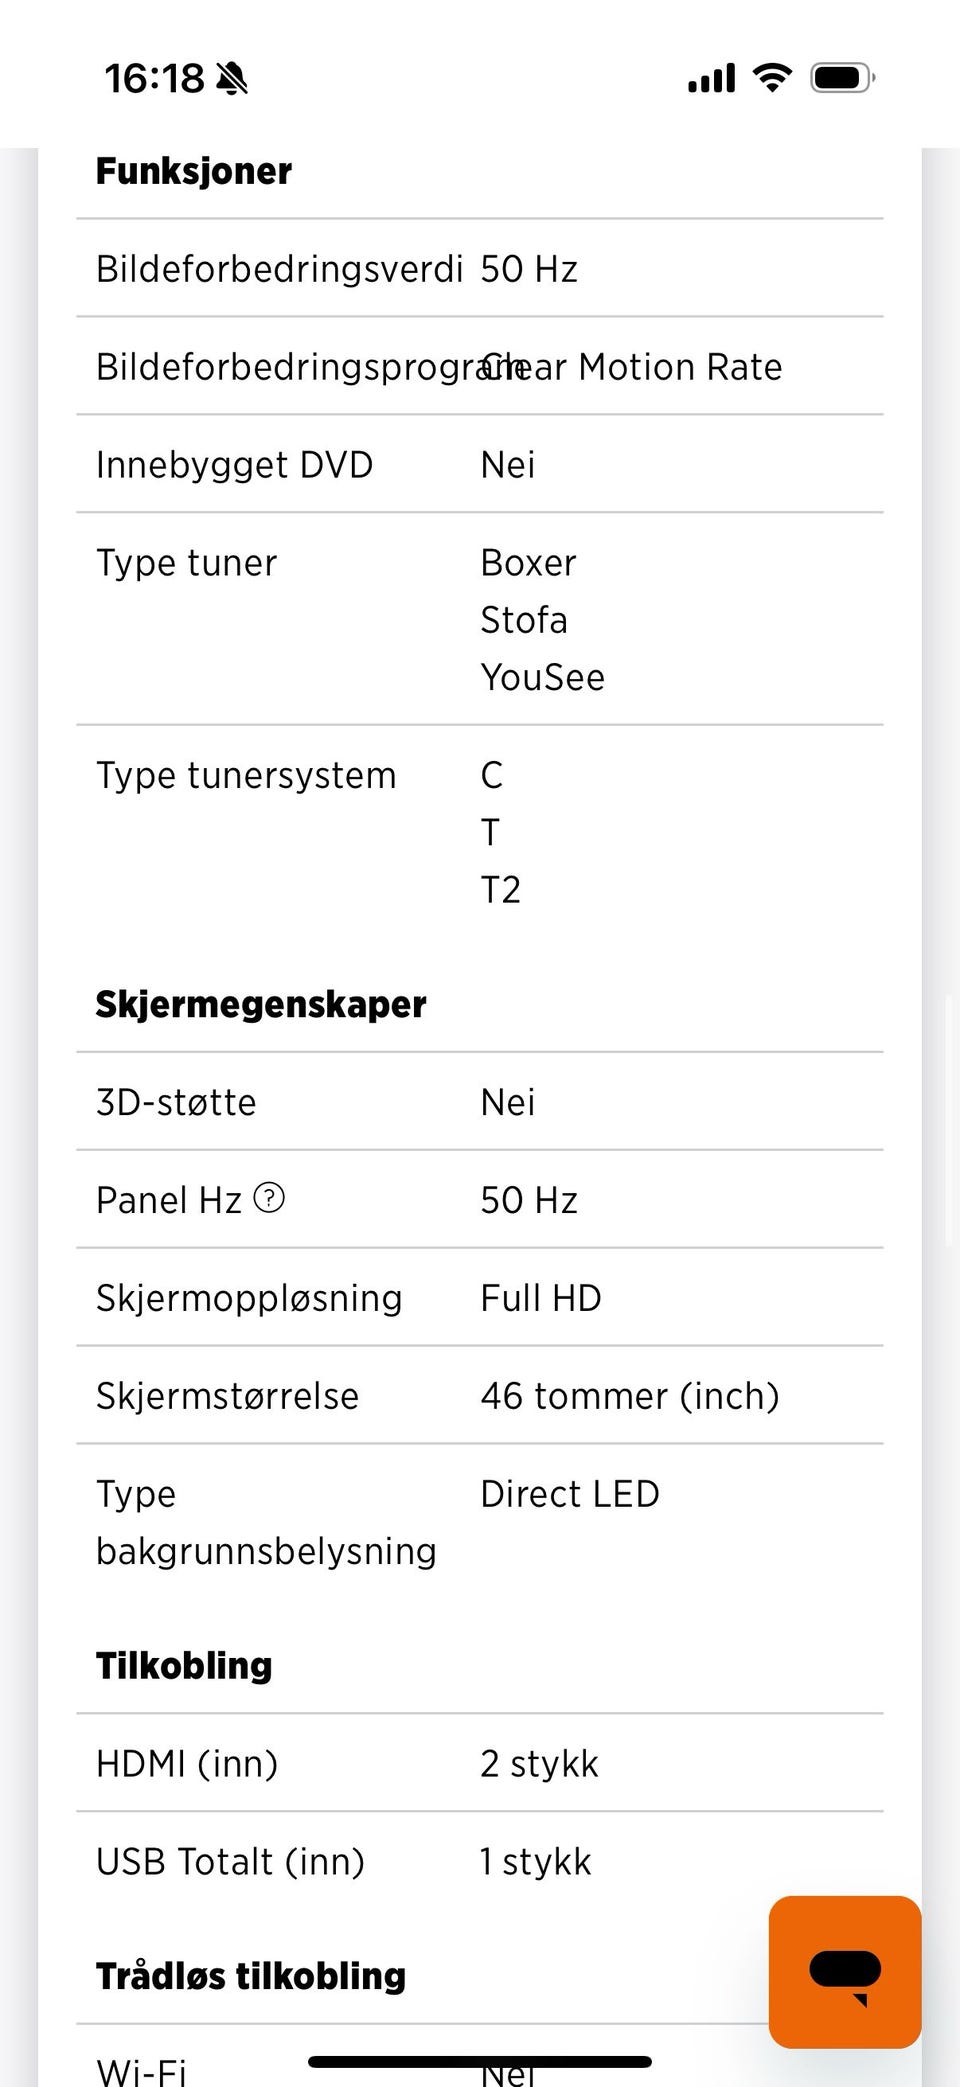Screen dimensions: 960x2087
Task: Select the Skjermegenskaper section heading
Action: point(261,1004)
